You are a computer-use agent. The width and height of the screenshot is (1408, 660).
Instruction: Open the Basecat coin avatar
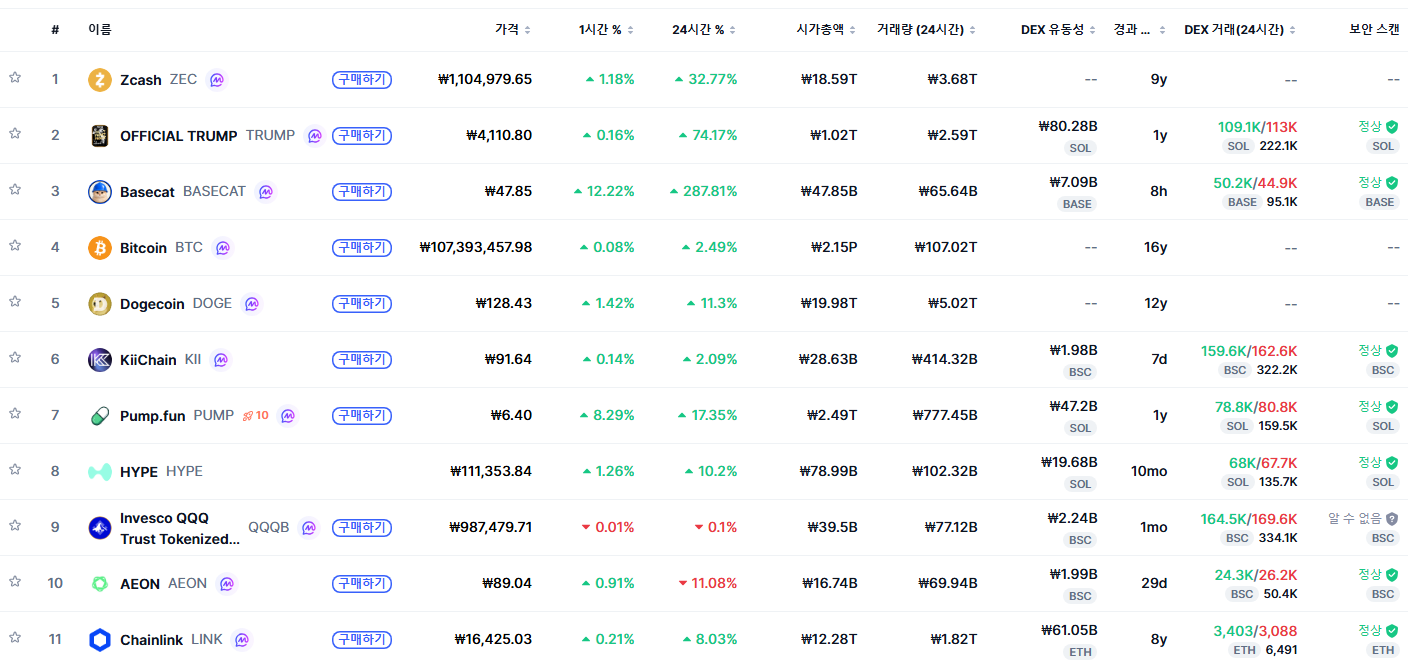(99, 192)
